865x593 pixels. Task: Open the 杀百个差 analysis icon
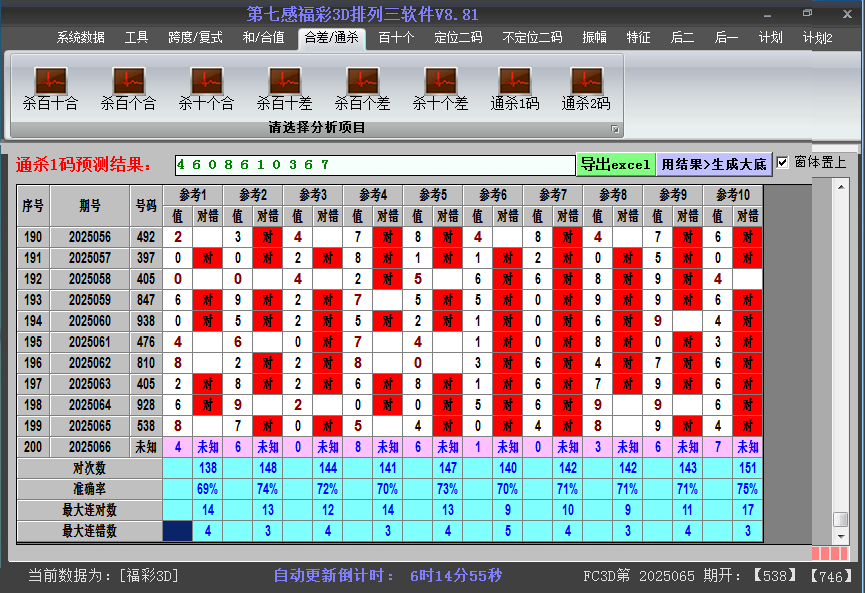point(362,89)
